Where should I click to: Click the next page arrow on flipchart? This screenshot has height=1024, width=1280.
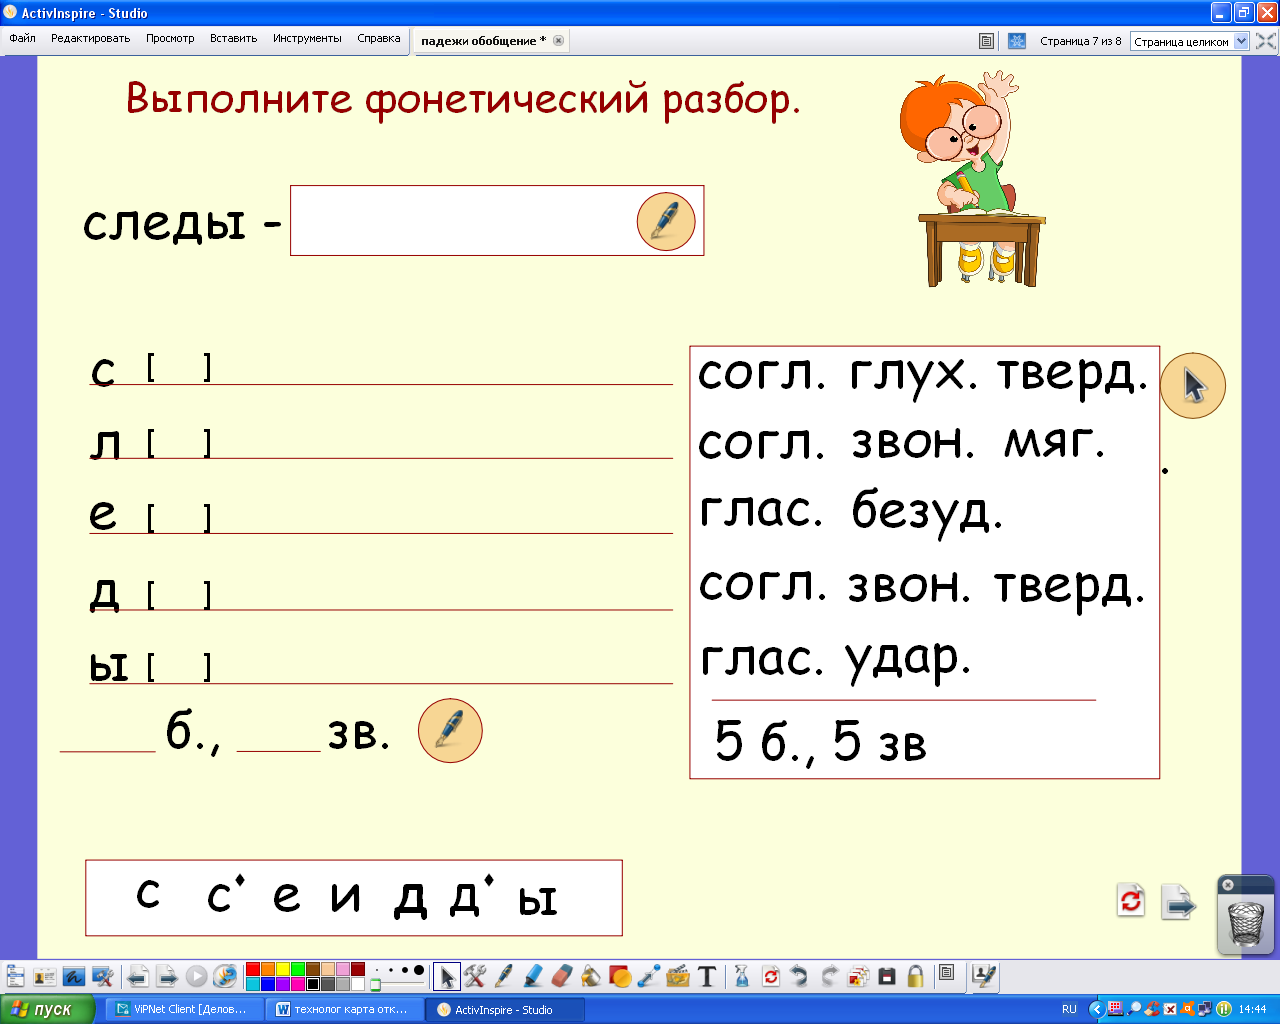click(x=1179, y=902)
